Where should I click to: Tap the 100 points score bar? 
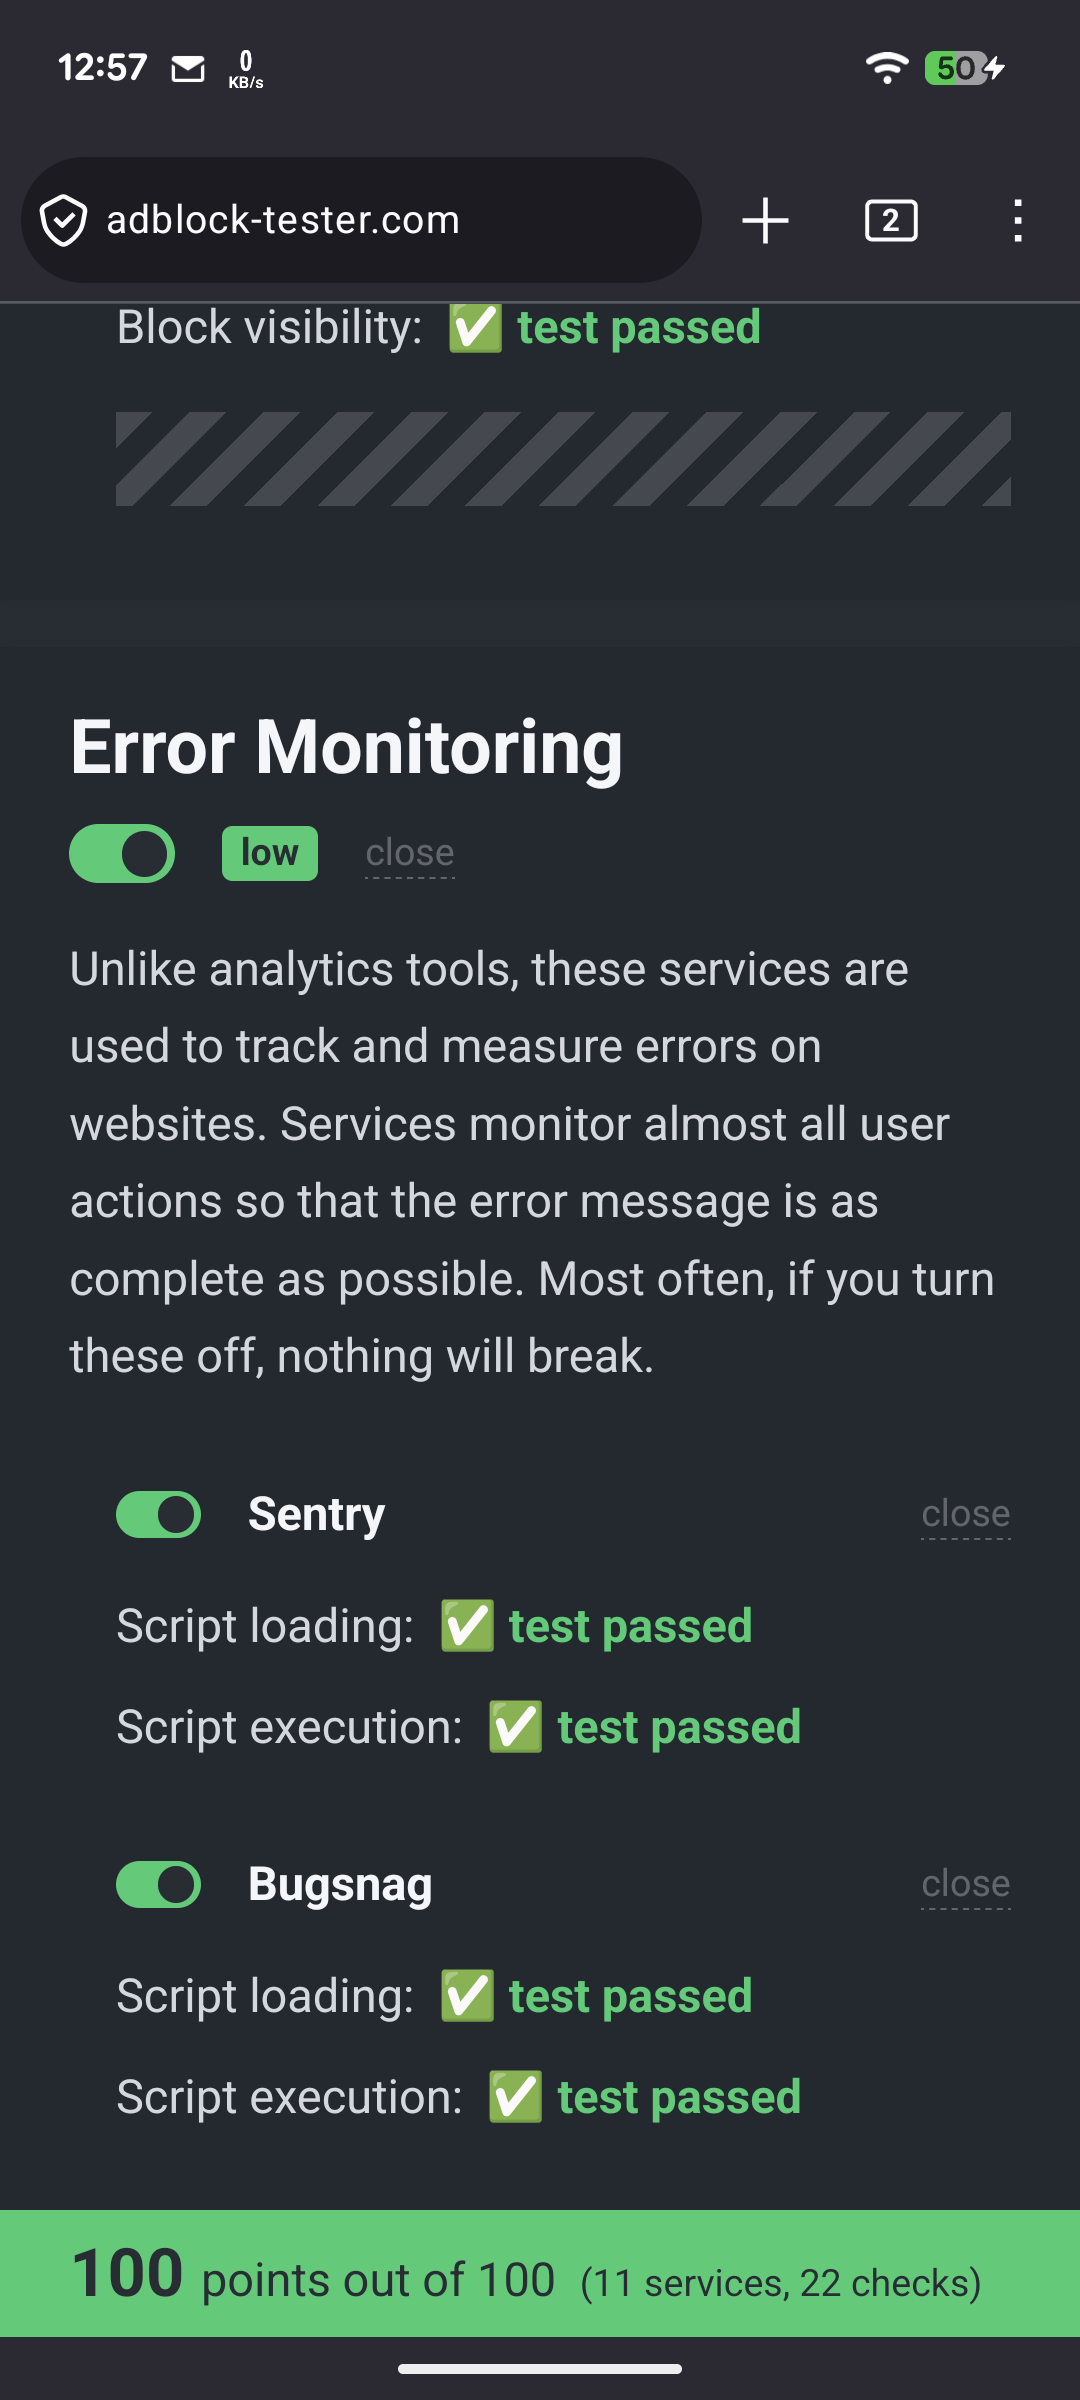(x=540, y=2274)
